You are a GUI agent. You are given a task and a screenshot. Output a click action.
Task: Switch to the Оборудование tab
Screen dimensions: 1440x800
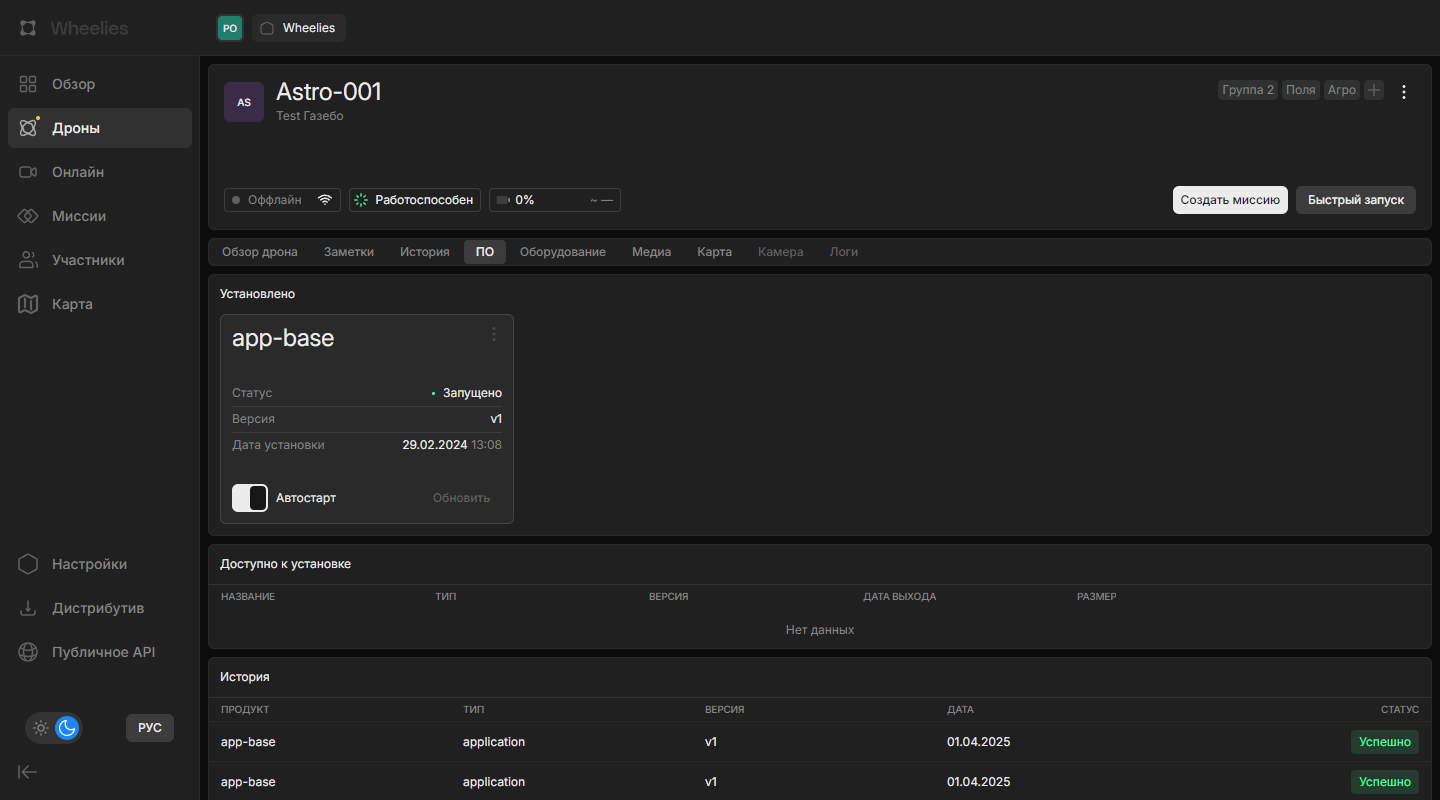click(x=562, y=252)
